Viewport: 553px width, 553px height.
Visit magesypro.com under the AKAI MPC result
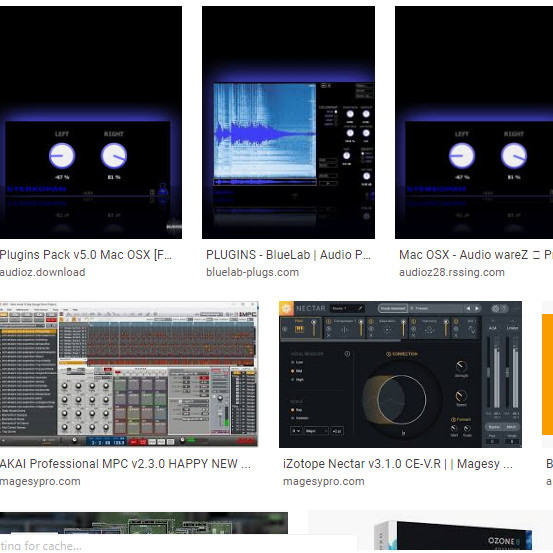(x=40, y=481)
